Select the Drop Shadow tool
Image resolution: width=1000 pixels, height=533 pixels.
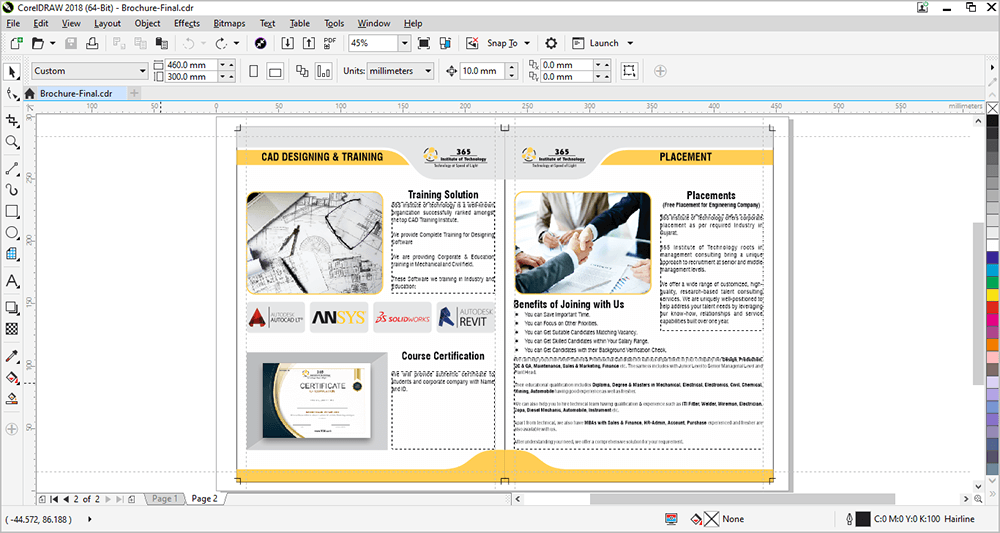click(x=11, y=307)
